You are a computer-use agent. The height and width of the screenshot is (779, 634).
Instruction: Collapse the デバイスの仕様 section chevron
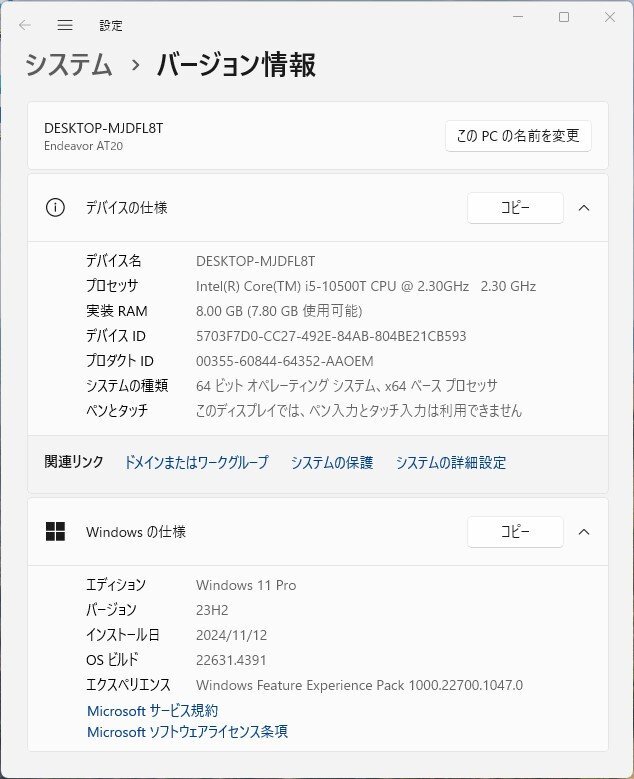click(584, 208)
